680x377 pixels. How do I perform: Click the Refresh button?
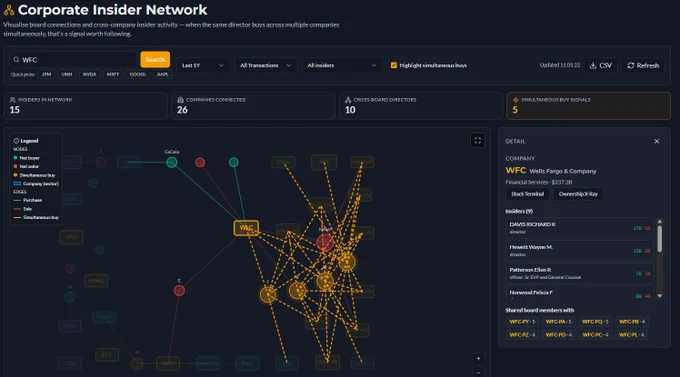(x=643, y=66)
